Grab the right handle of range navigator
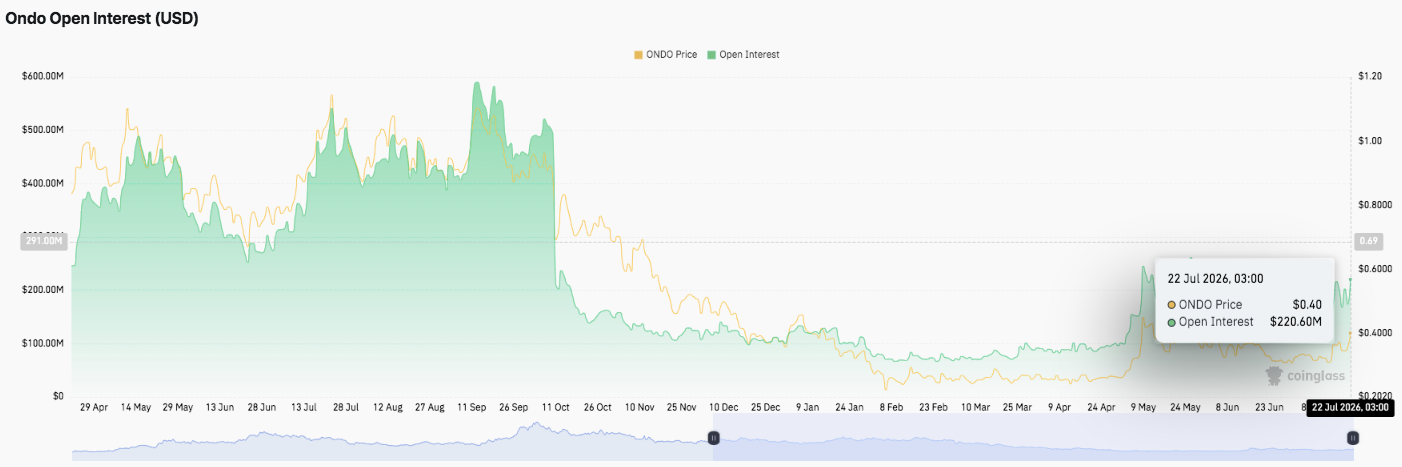 tap(1352, 437)
